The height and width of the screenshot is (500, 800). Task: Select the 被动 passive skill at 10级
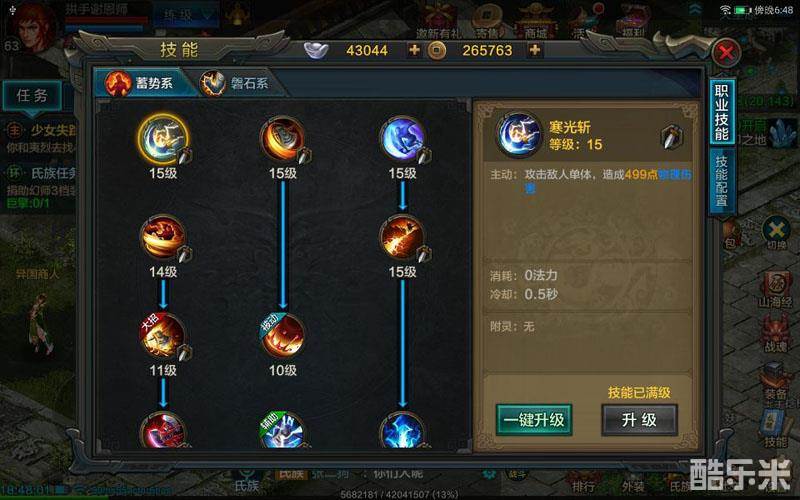coord(283,336)
